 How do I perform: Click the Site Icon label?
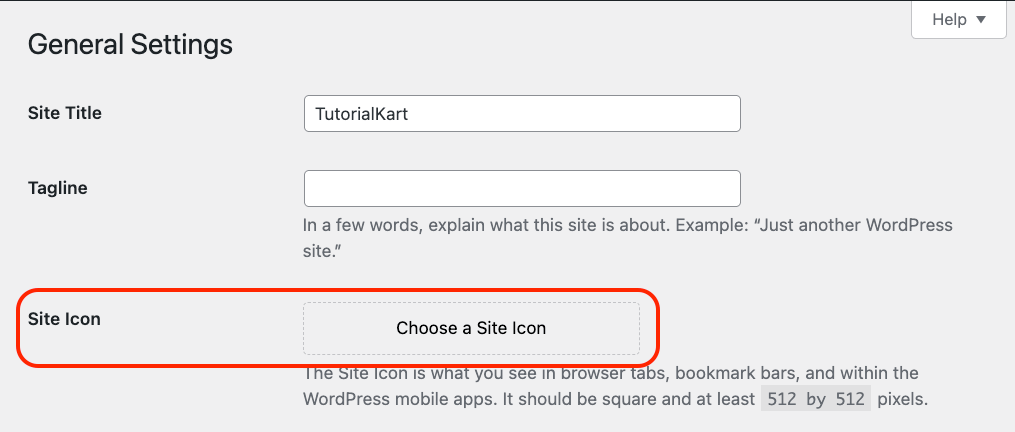click(x=64, y=319)
